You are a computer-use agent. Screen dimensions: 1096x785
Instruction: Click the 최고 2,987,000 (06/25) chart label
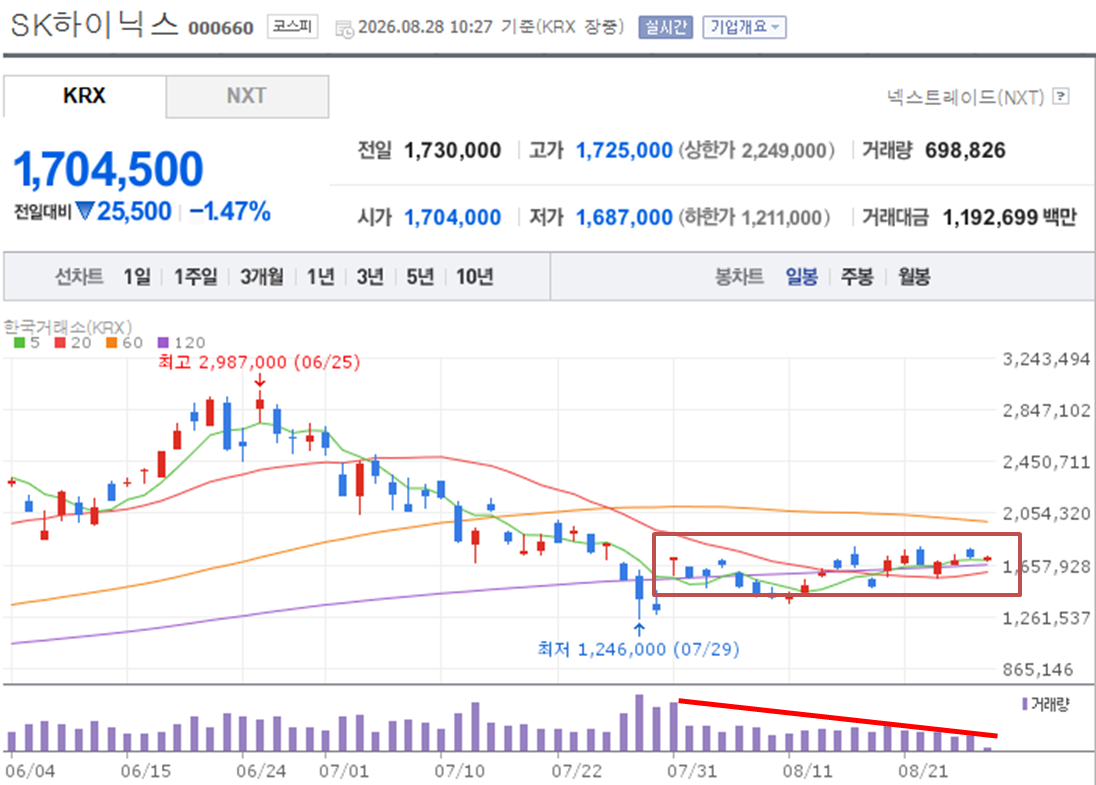coord(259,362)
